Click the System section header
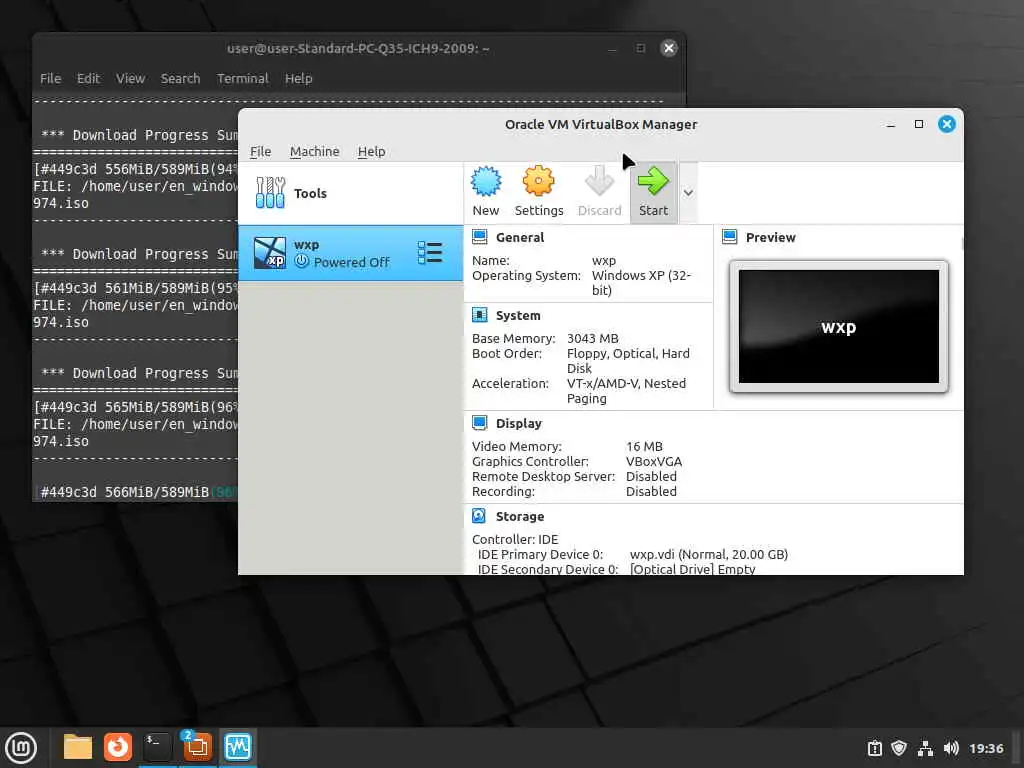 [518, 316]
